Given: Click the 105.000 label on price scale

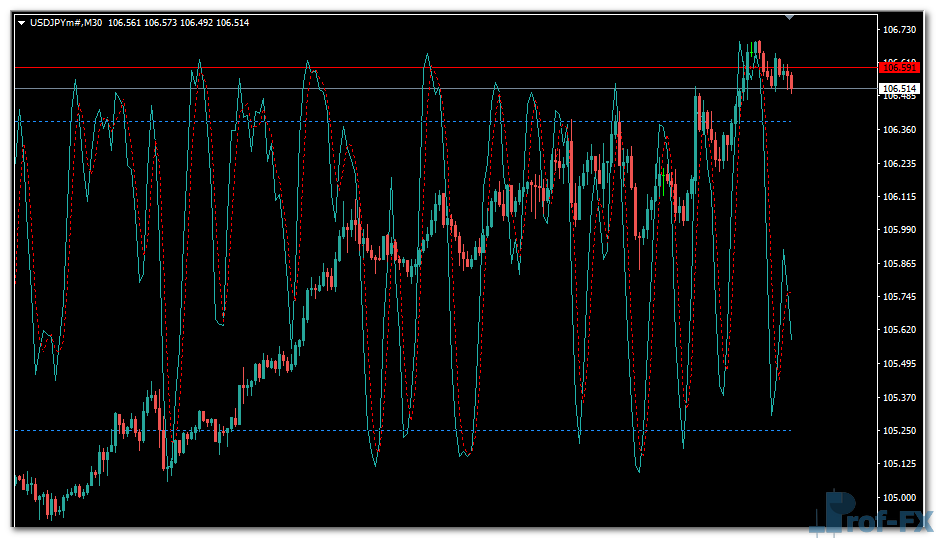Looking at the screenshot, I should tap(899, 498).
